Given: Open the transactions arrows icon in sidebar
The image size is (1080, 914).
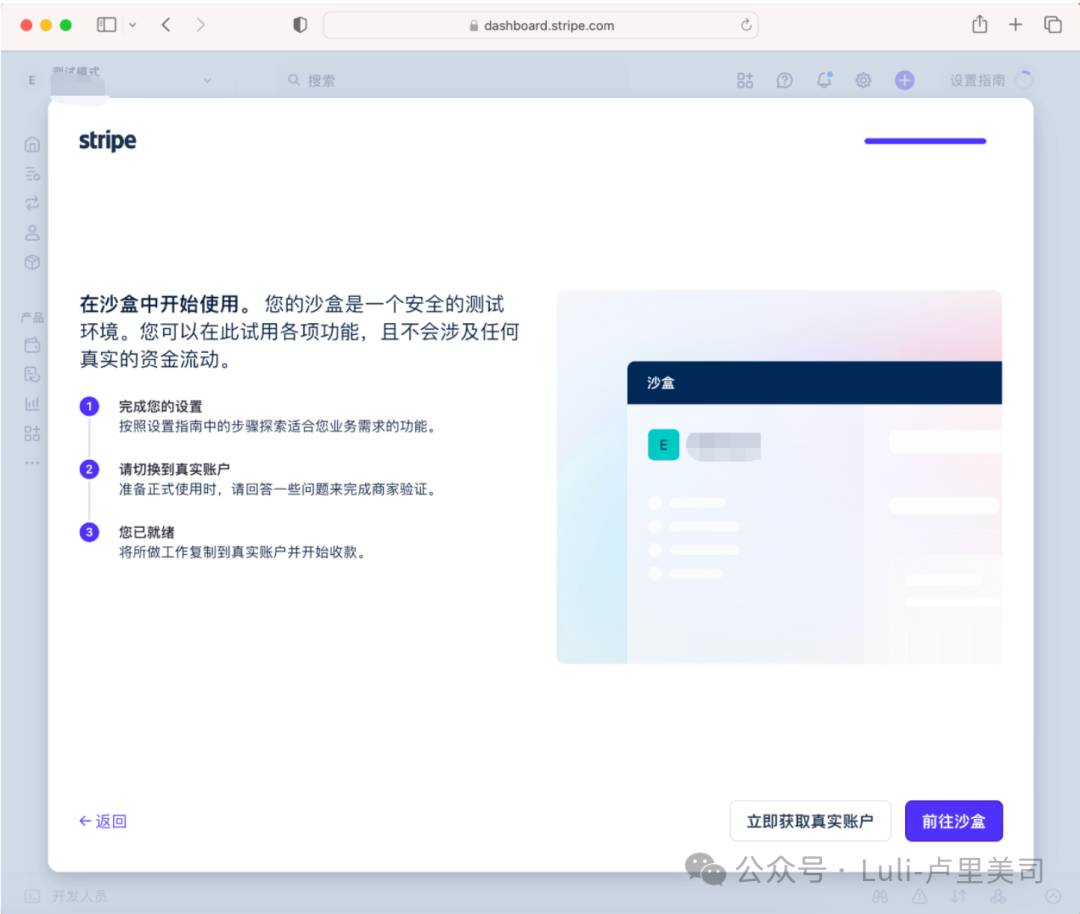Looking at the screenshot, I should 32,203.
